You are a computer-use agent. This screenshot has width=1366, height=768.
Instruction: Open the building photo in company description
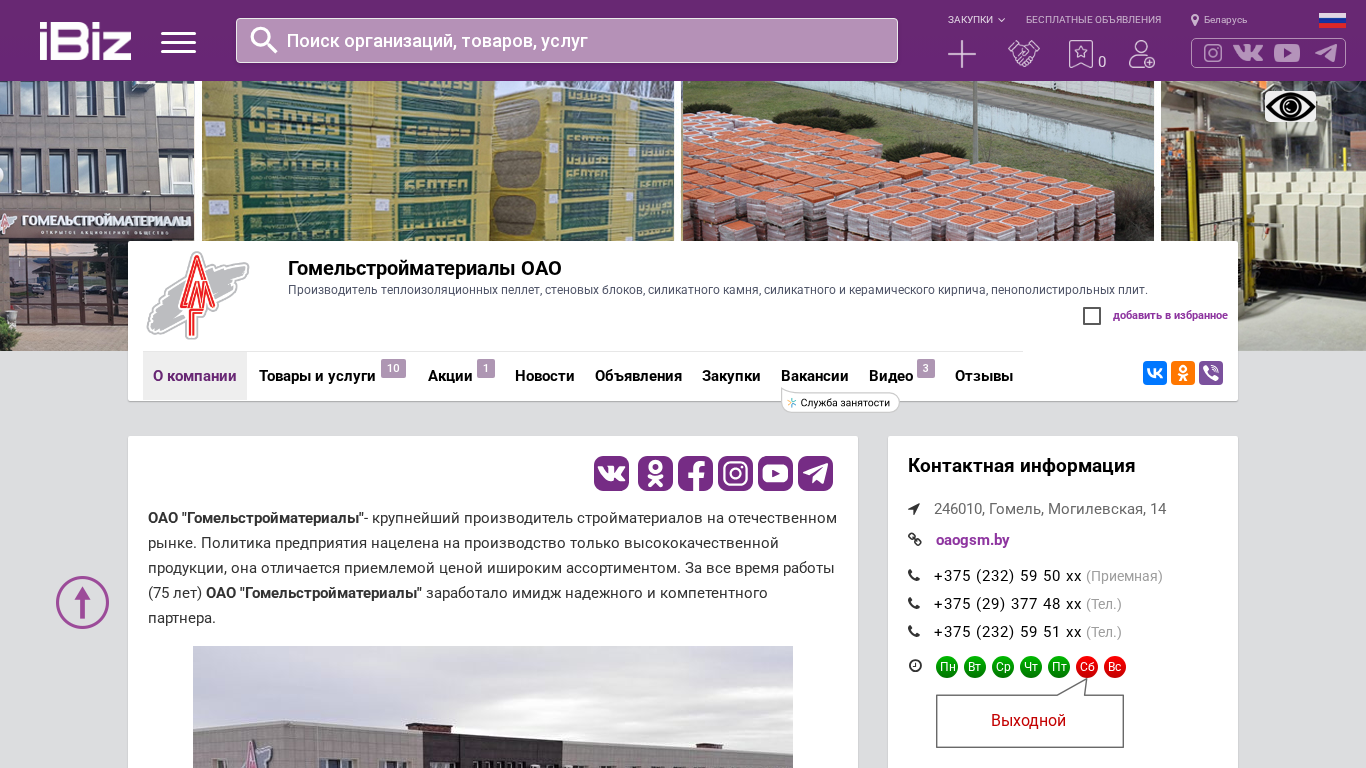493,707
